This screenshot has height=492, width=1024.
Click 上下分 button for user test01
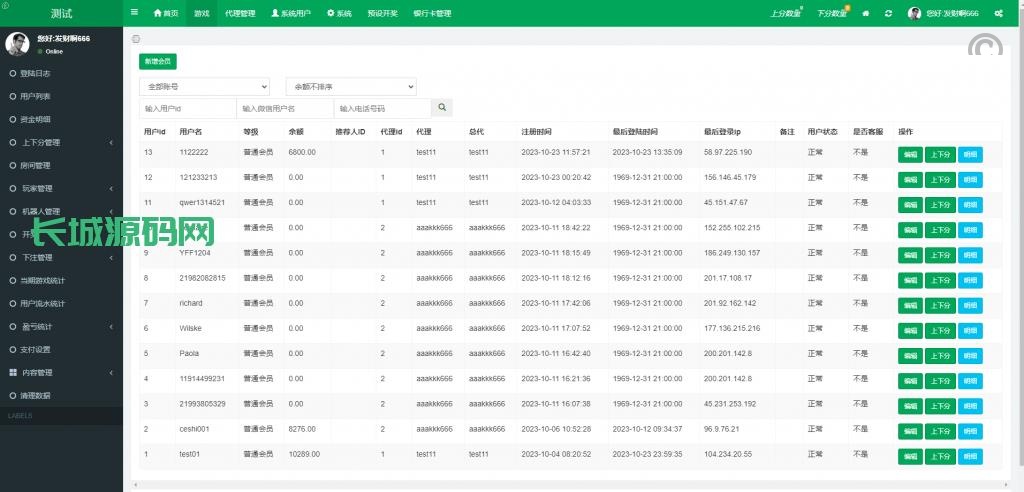940,457
